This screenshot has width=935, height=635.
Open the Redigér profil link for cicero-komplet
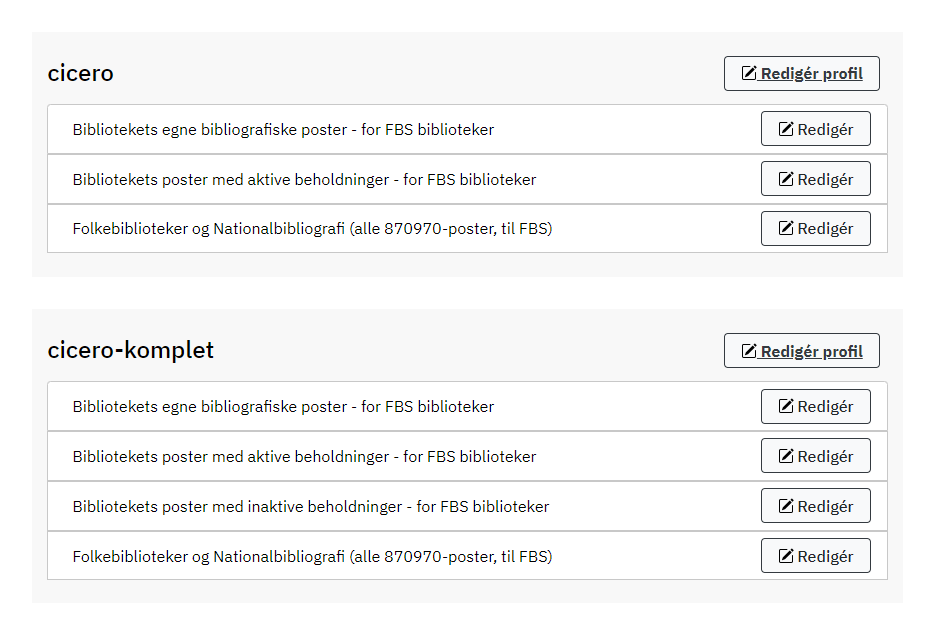pyautogui.click(x=811, y=351)
